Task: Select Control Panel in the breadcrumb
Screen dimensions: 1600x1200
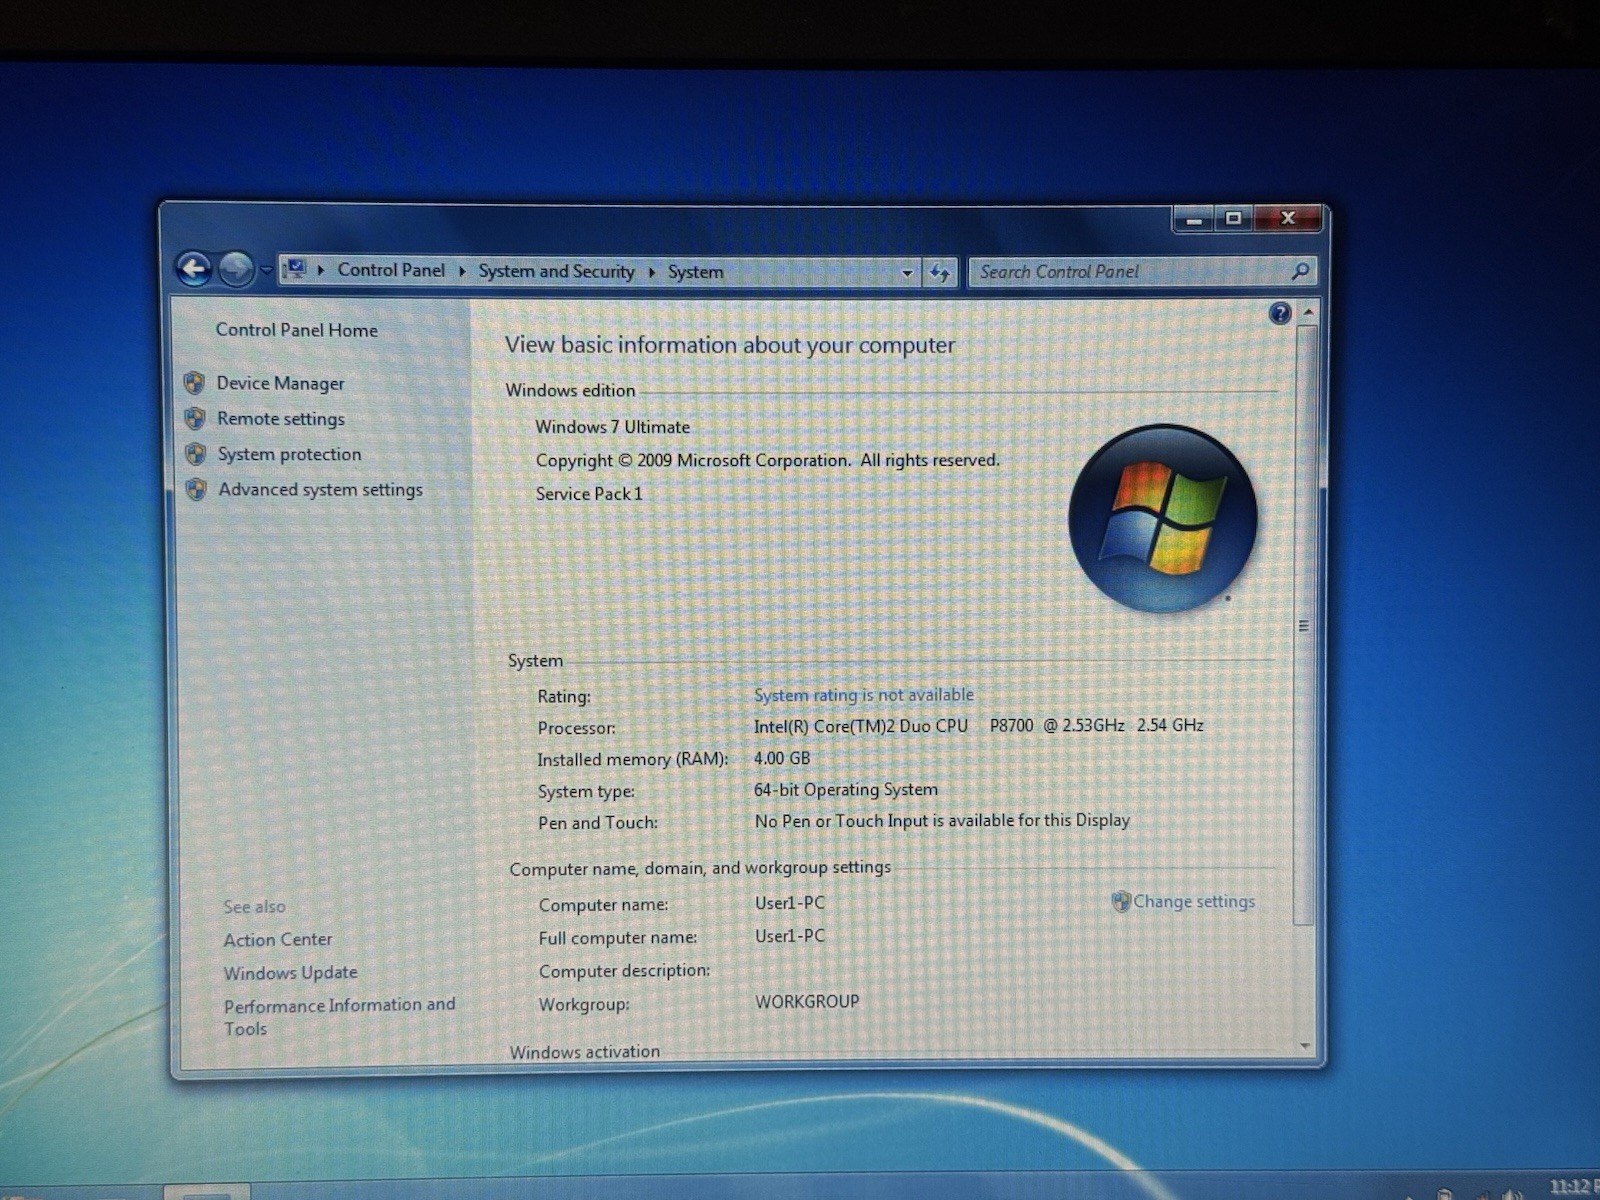Action: 391,270
